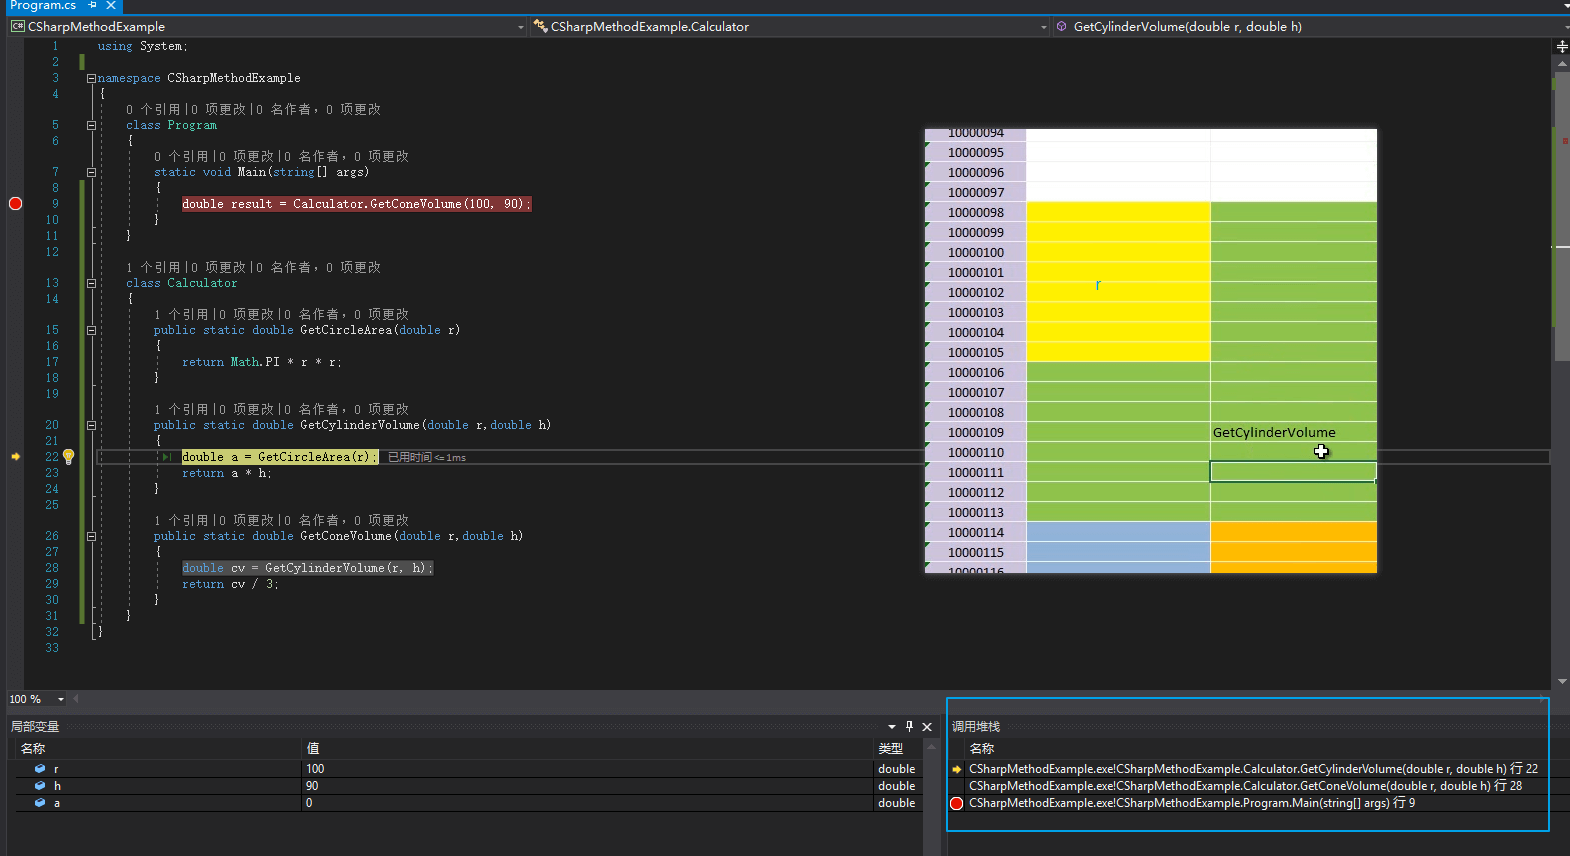Screen dimensions: 1570x856
Task: Collapse the GetConeVolume method block
Action: [x=91, y=536]
